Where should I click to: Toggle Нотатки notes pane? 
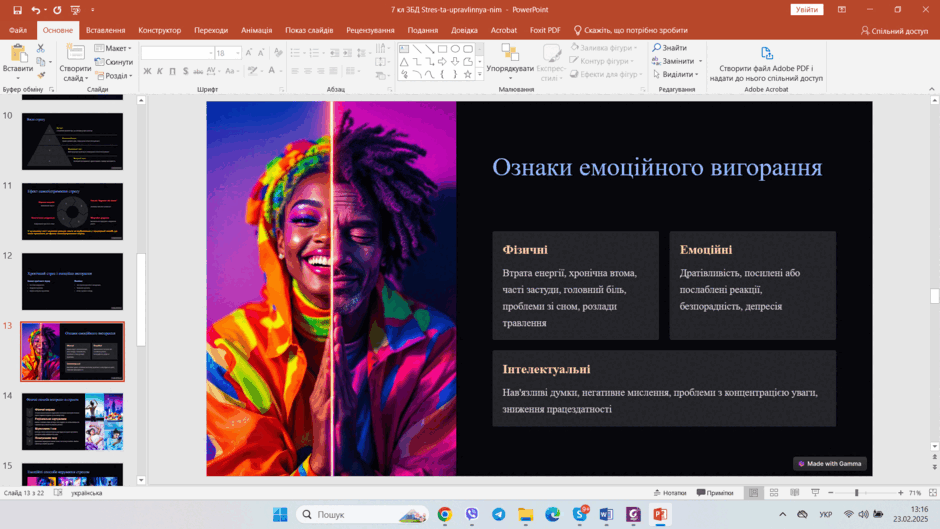point(670,492)
